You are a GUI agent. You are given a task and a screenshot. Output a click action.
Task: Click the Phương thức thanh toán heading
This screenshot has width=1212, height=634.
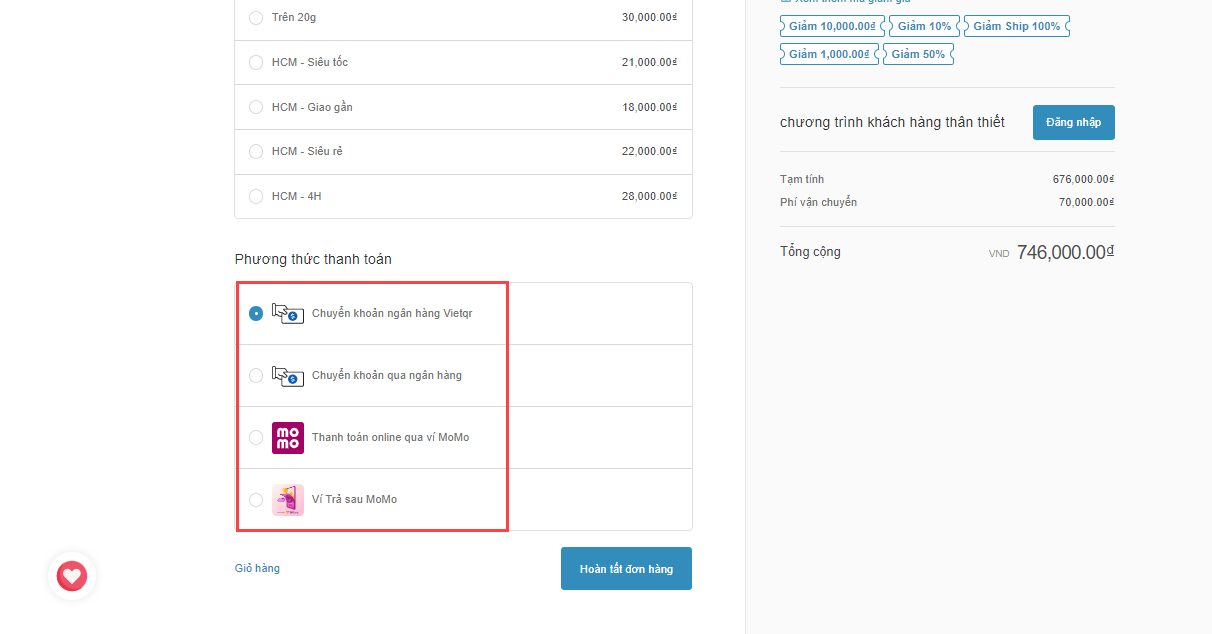click(313, 259)
